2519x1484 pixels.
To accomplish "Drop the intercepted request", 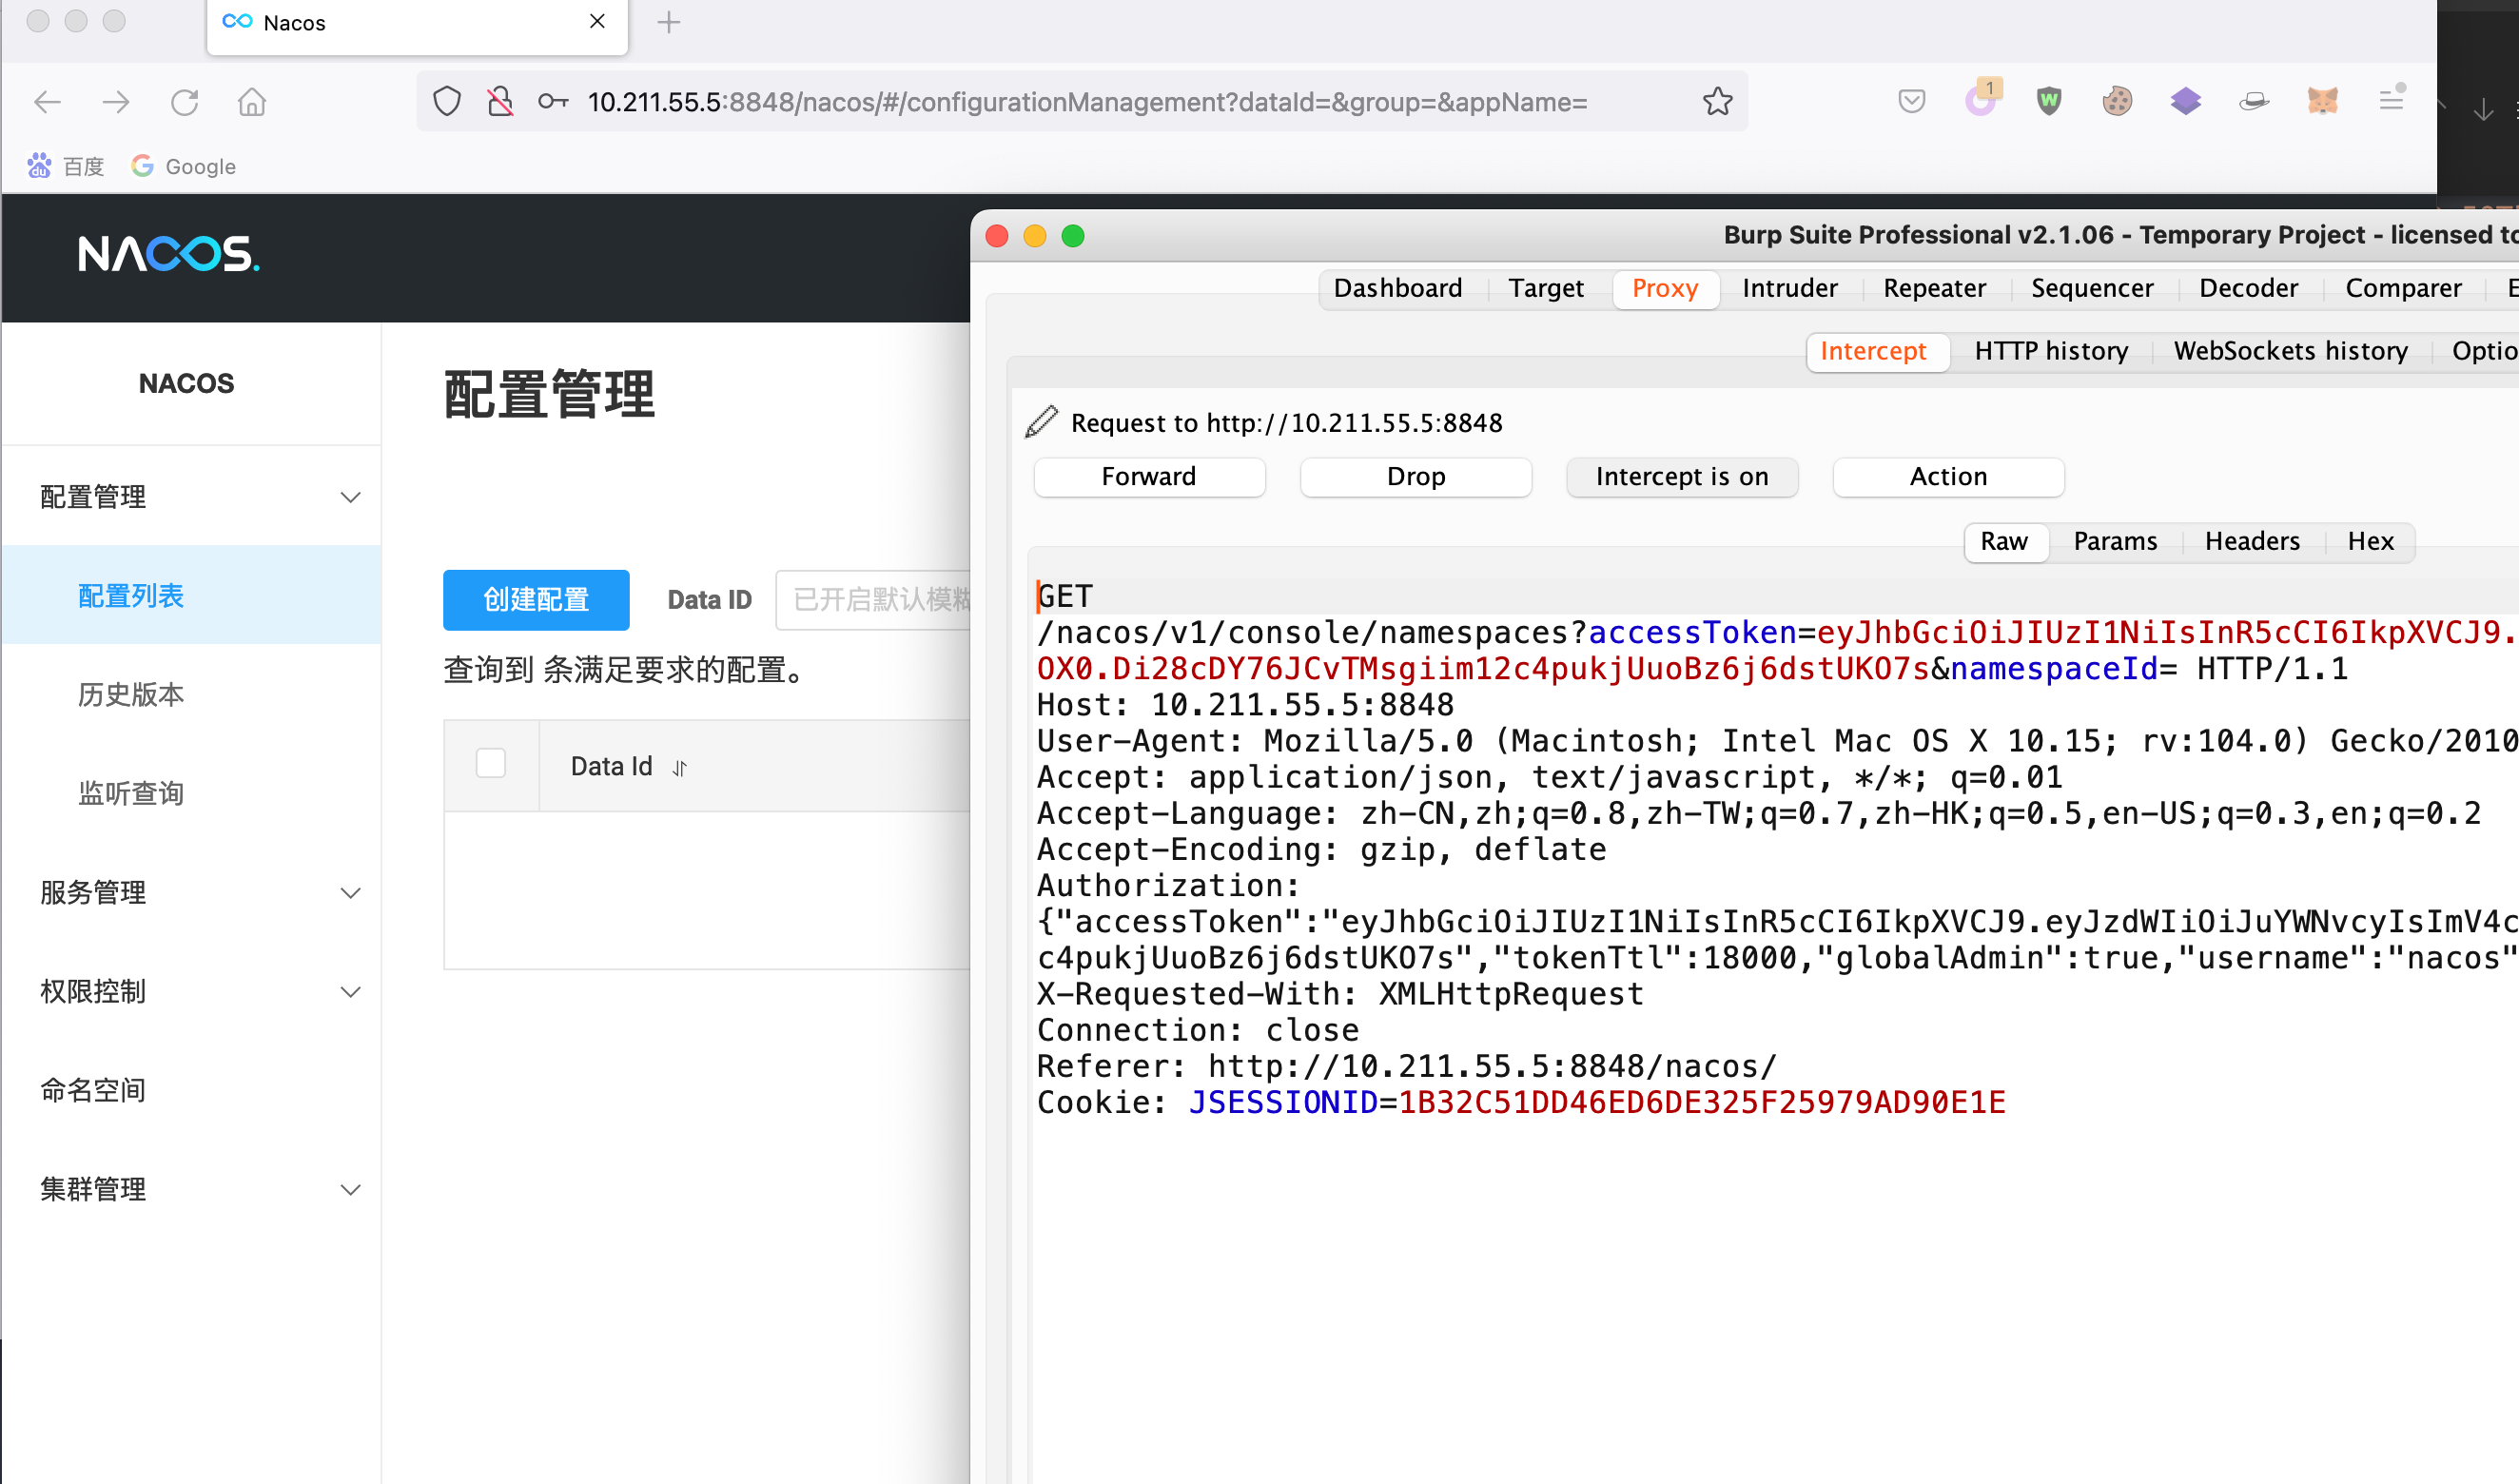I will [x=1415, y=476].
